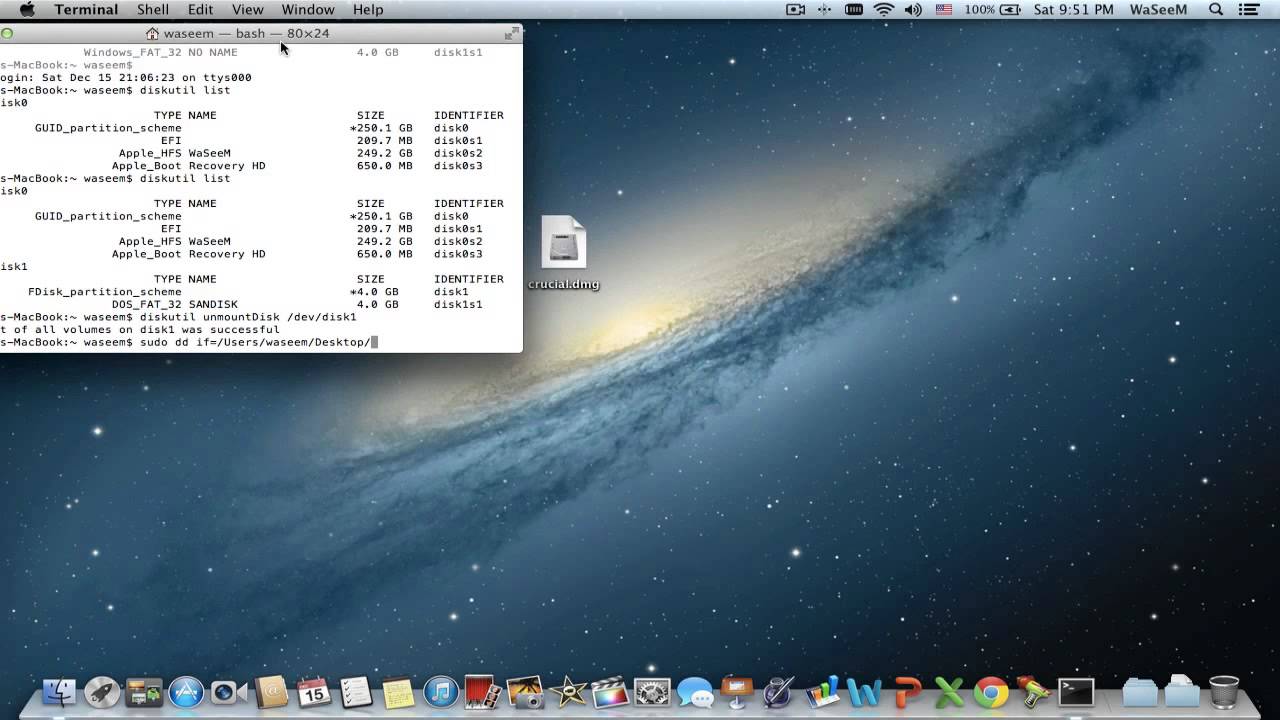Click the memory chip status icon
Image resolution: width=1280 pixels, height=720 pixels.
coord(853,9)
